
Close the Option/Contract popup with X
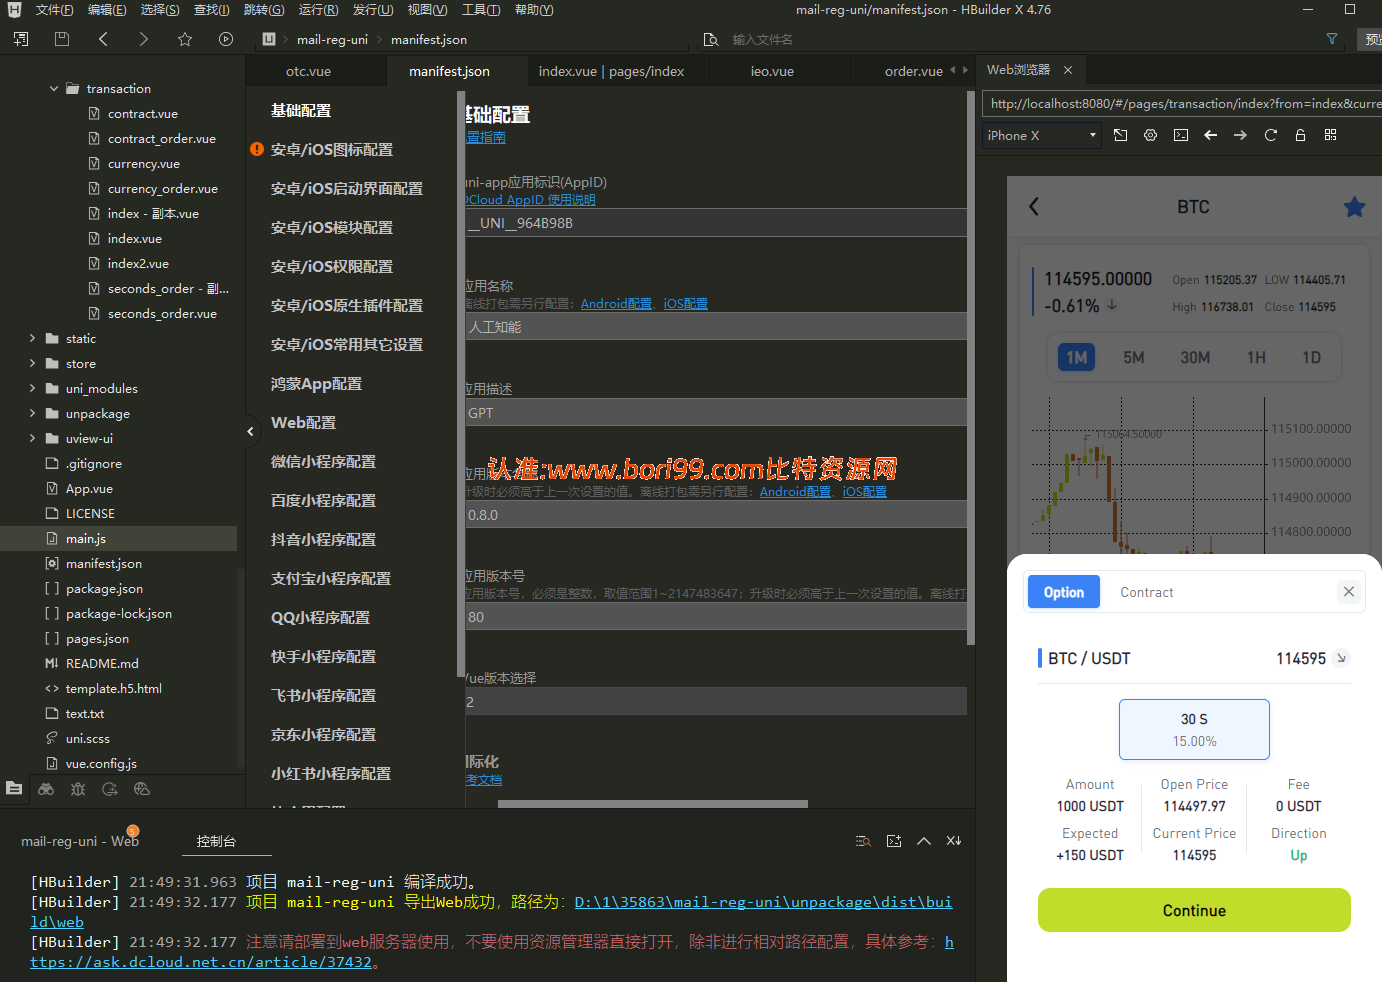coord(1349,592)
